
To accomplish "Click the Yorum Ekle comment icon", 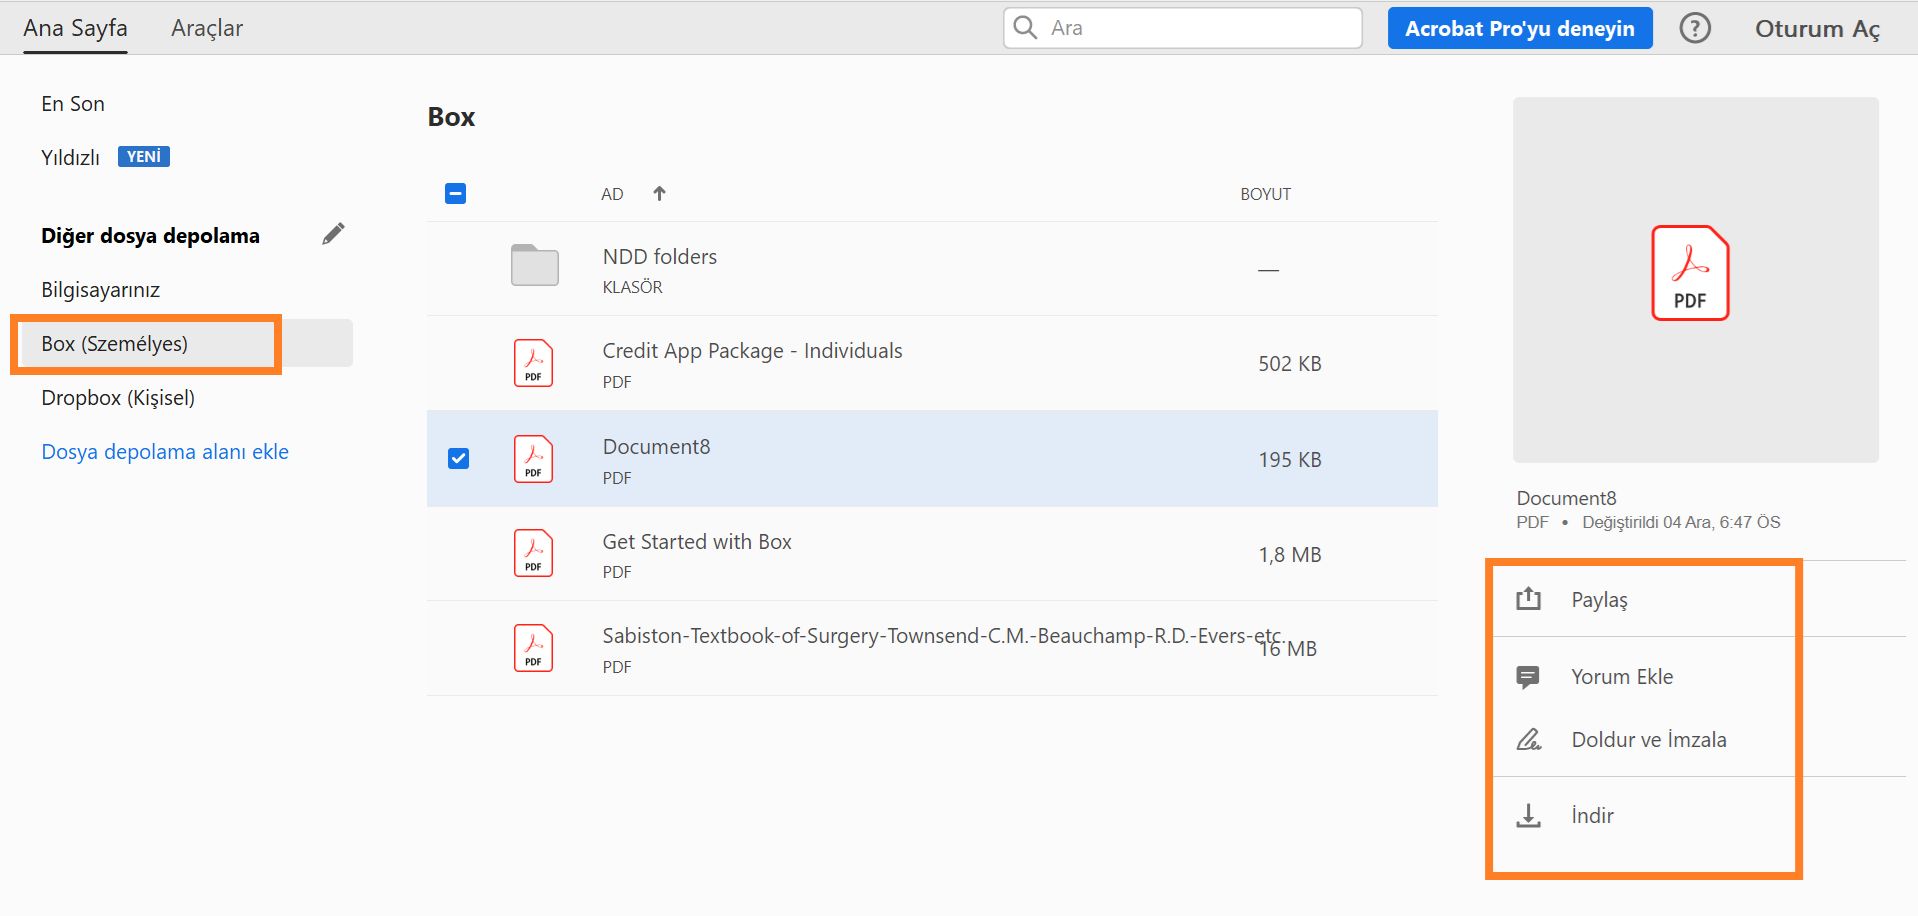I will tap(1528, 677).
